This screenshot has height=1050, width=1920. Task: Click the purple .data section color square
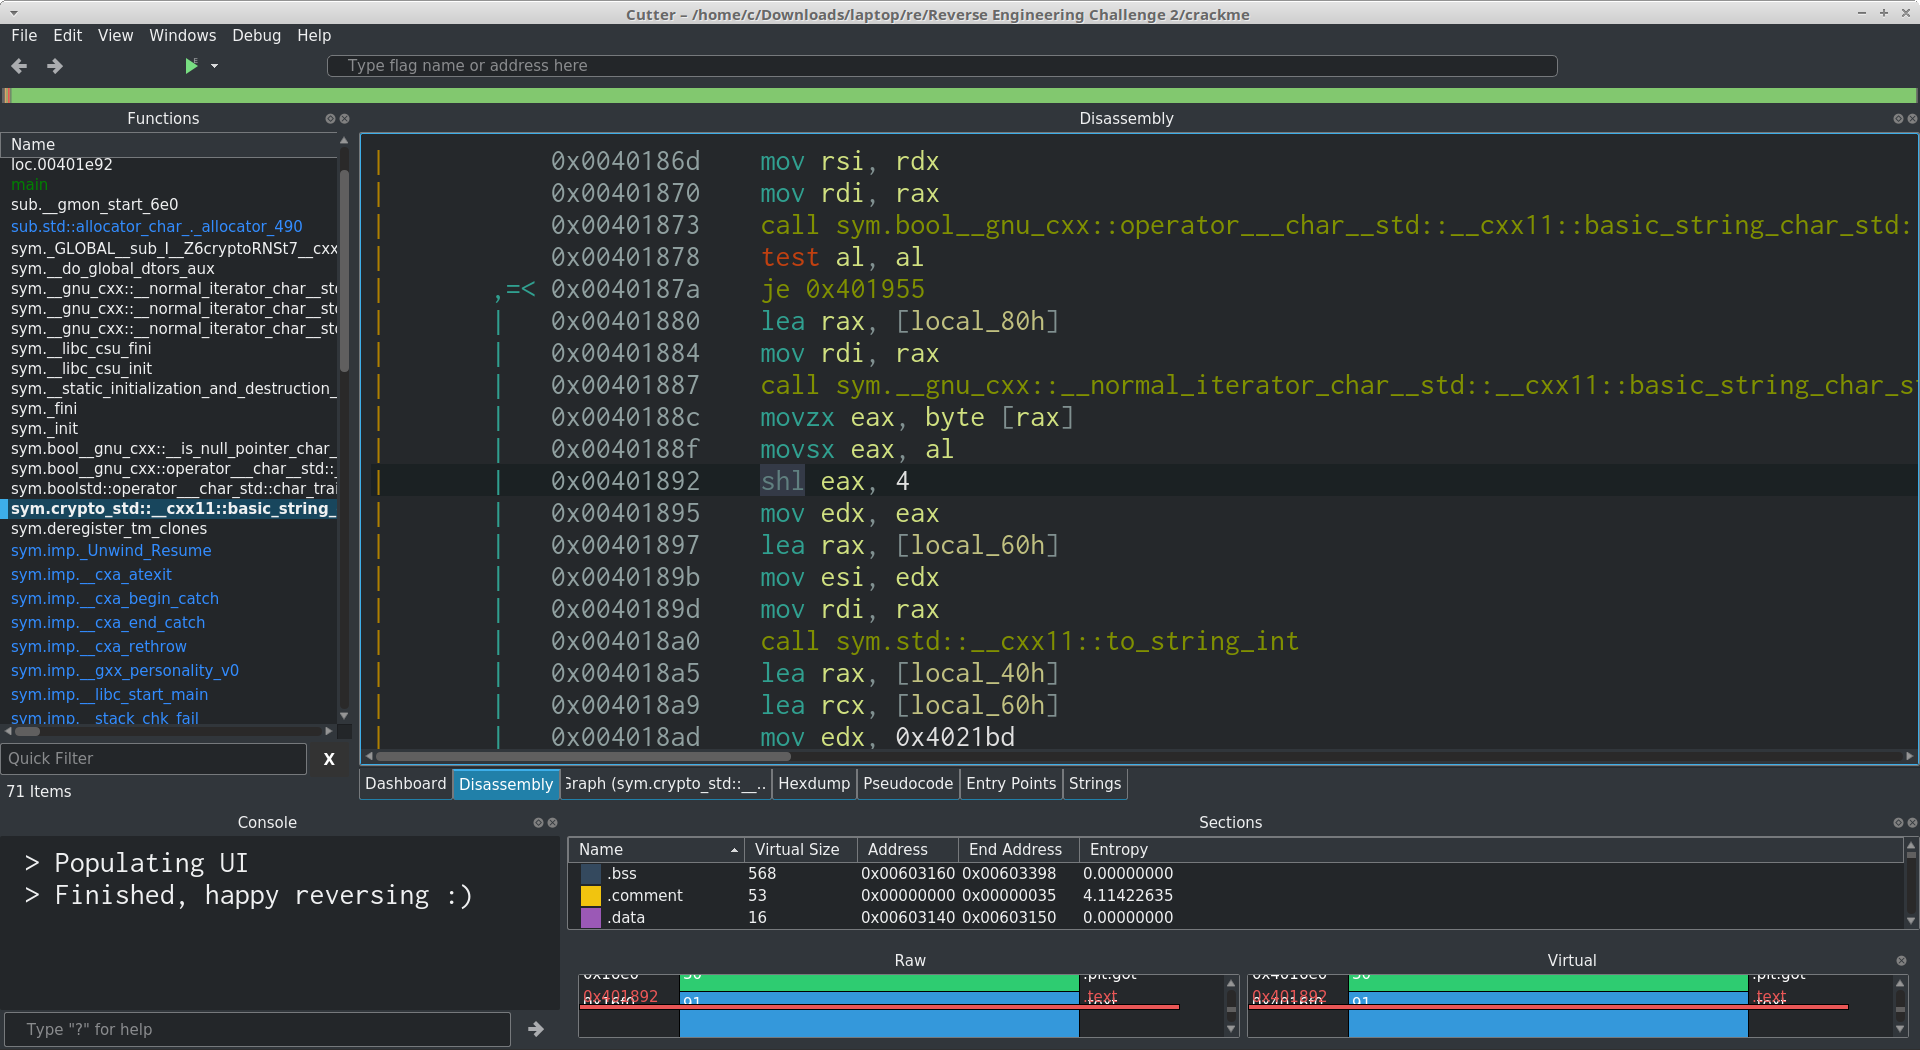click(591, 918)
